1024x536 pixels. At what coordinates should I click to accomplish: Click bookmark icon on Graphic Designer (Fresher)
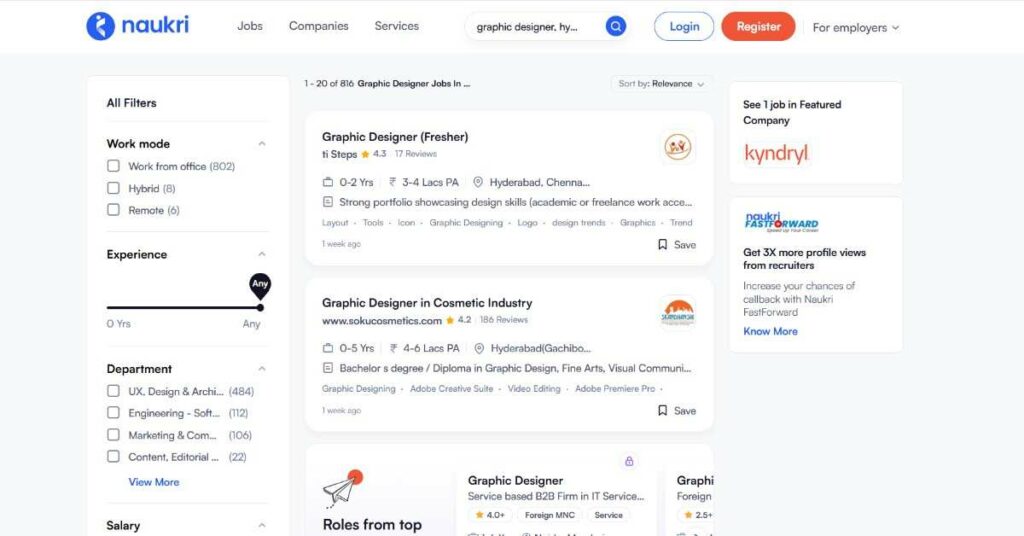pos(662,244)
